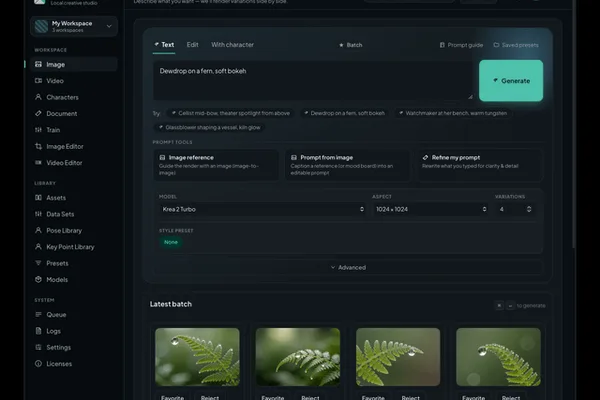
Task: Click the Models cube icon
Action: pyautogui.click(x=38, y=279)
